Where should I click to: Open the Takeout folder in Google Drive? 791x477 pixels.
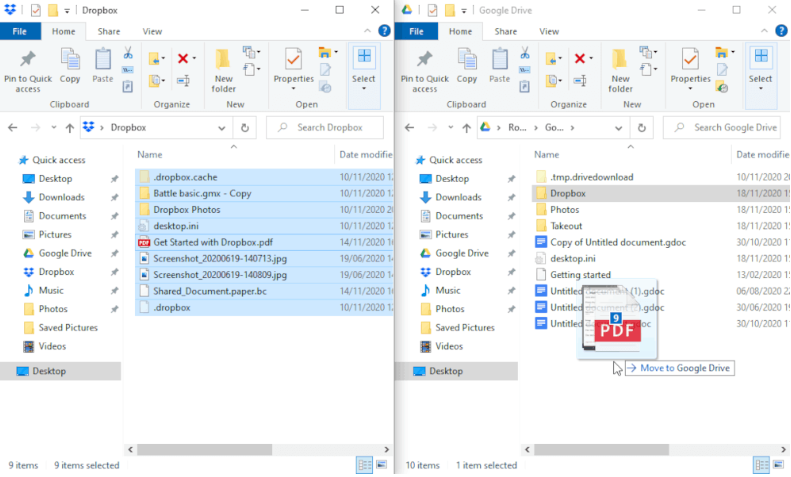[x=566, y=226]
